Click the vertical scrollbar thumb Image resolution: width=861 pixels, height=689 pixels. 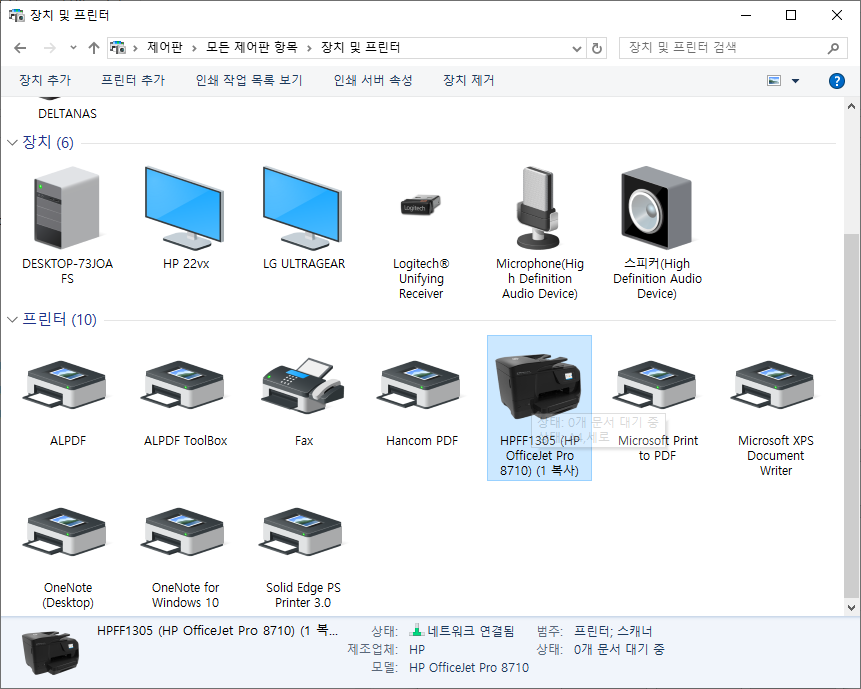coord(852,414)
